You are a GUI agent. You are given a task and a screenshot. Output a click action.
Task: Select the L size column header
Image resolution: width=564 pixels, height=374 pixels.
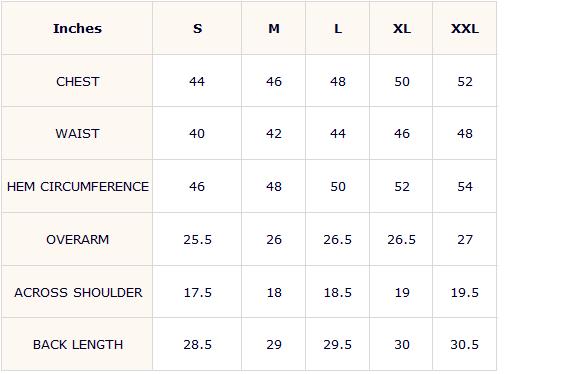pyautogui.click(x=338, y=28)
